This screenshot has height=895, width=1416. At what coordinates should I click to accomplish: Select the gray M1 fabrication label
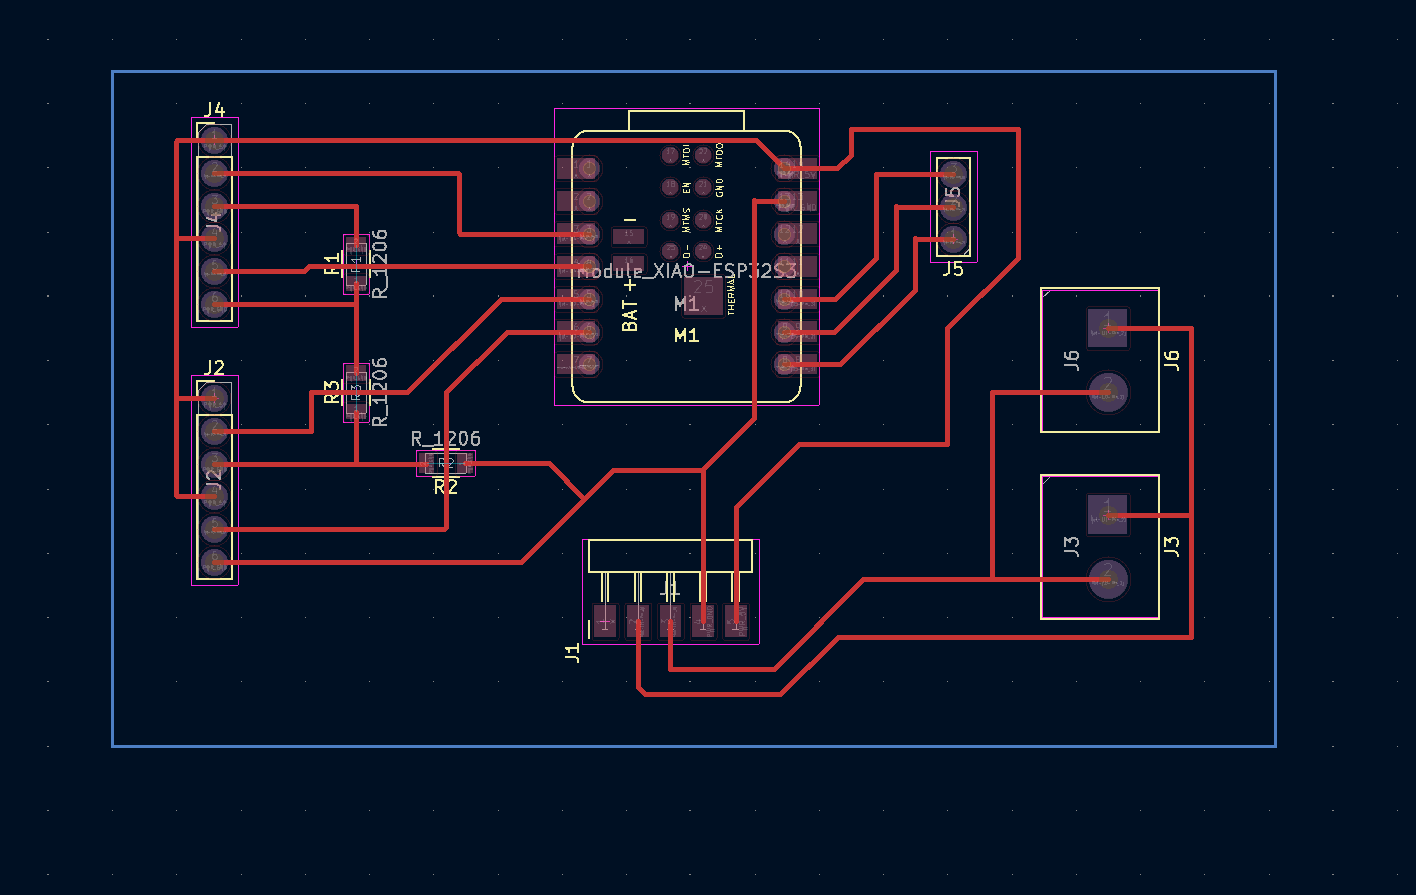pos(687,304)
